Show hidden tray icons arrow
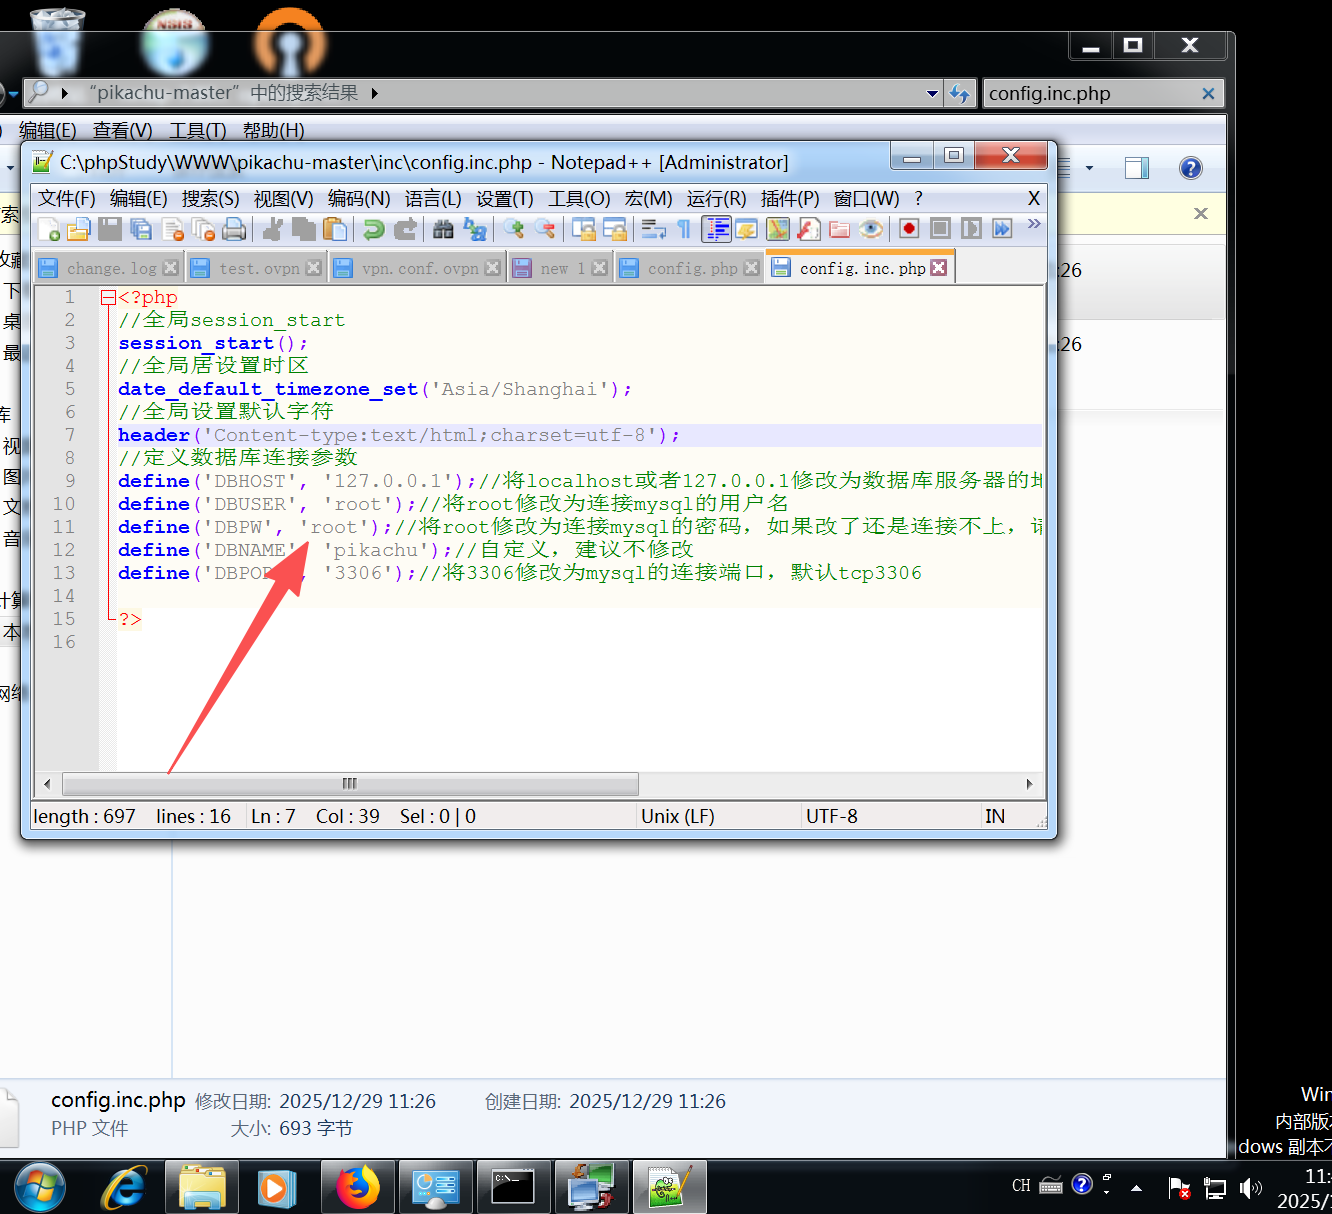Screen dimensions: 1332x1214 click(1136, 1188)
